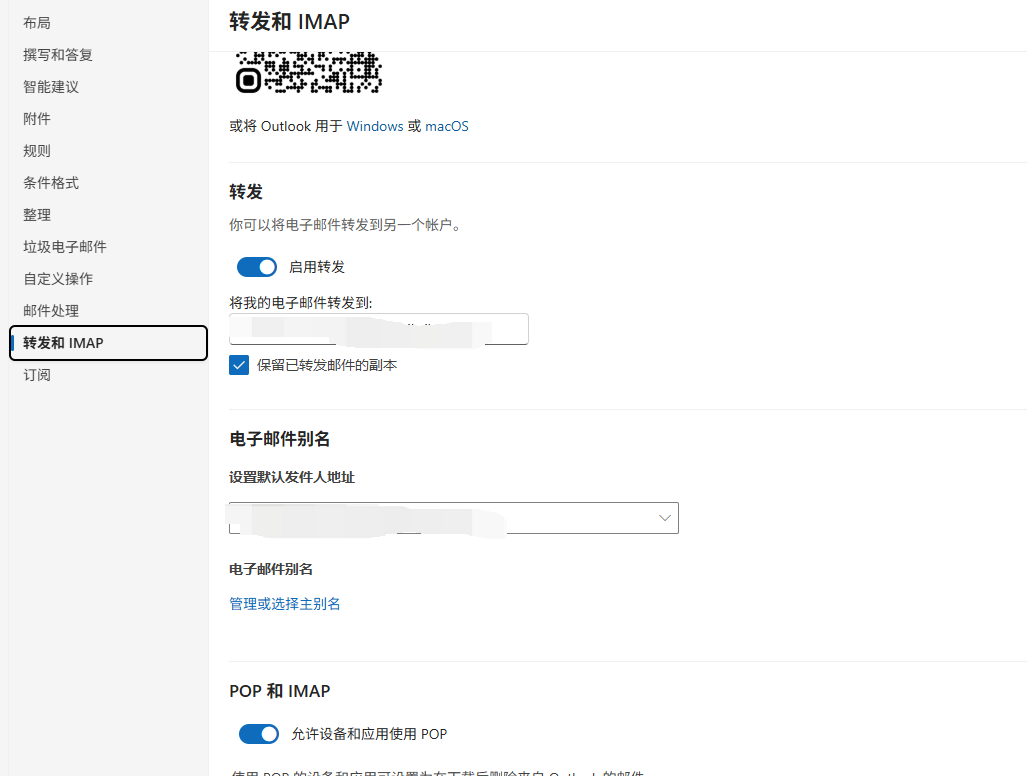1027x776 pixels.
Task: Enable the 启用转发 forwarding toggle
Action: [257, 266]
